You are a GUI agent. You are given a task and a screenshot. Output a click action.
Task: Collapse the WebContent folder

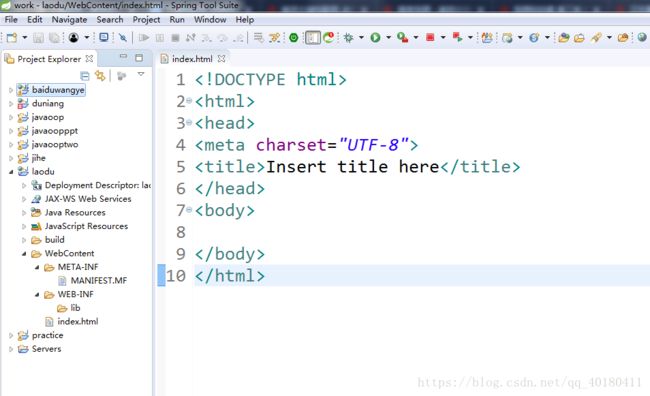(x=24, y=253)
